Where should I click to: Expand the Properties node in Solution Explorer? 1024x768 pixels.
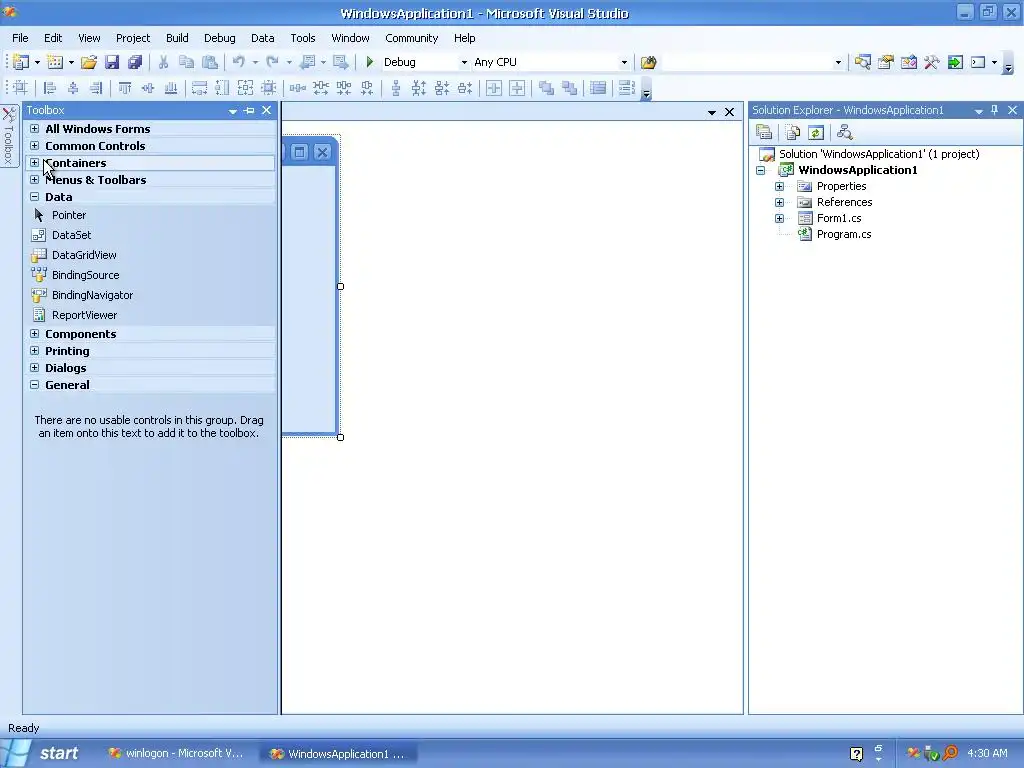click(x=779, y=186)
